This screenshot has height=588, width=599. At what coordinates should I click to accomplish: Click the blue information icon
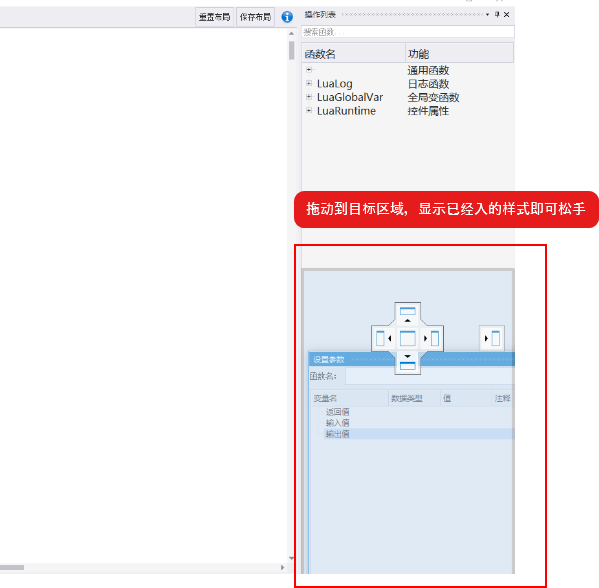coord(287,17)
